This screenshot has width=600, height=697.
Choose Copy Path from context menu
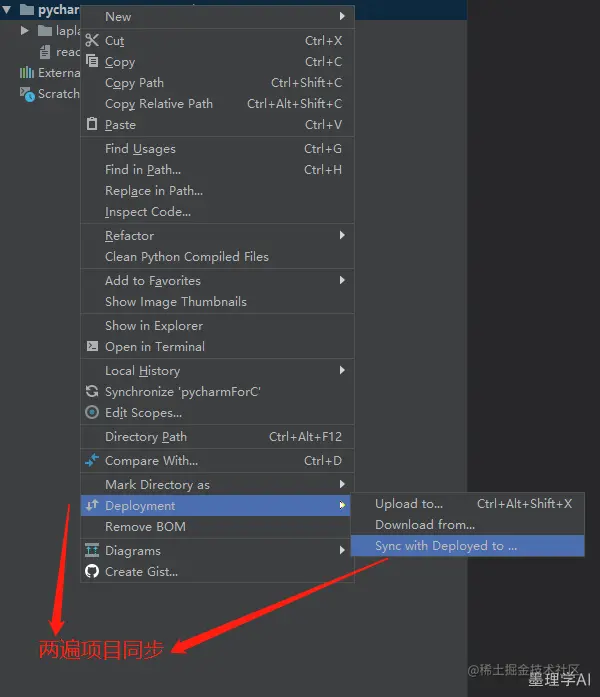point(217,83)
